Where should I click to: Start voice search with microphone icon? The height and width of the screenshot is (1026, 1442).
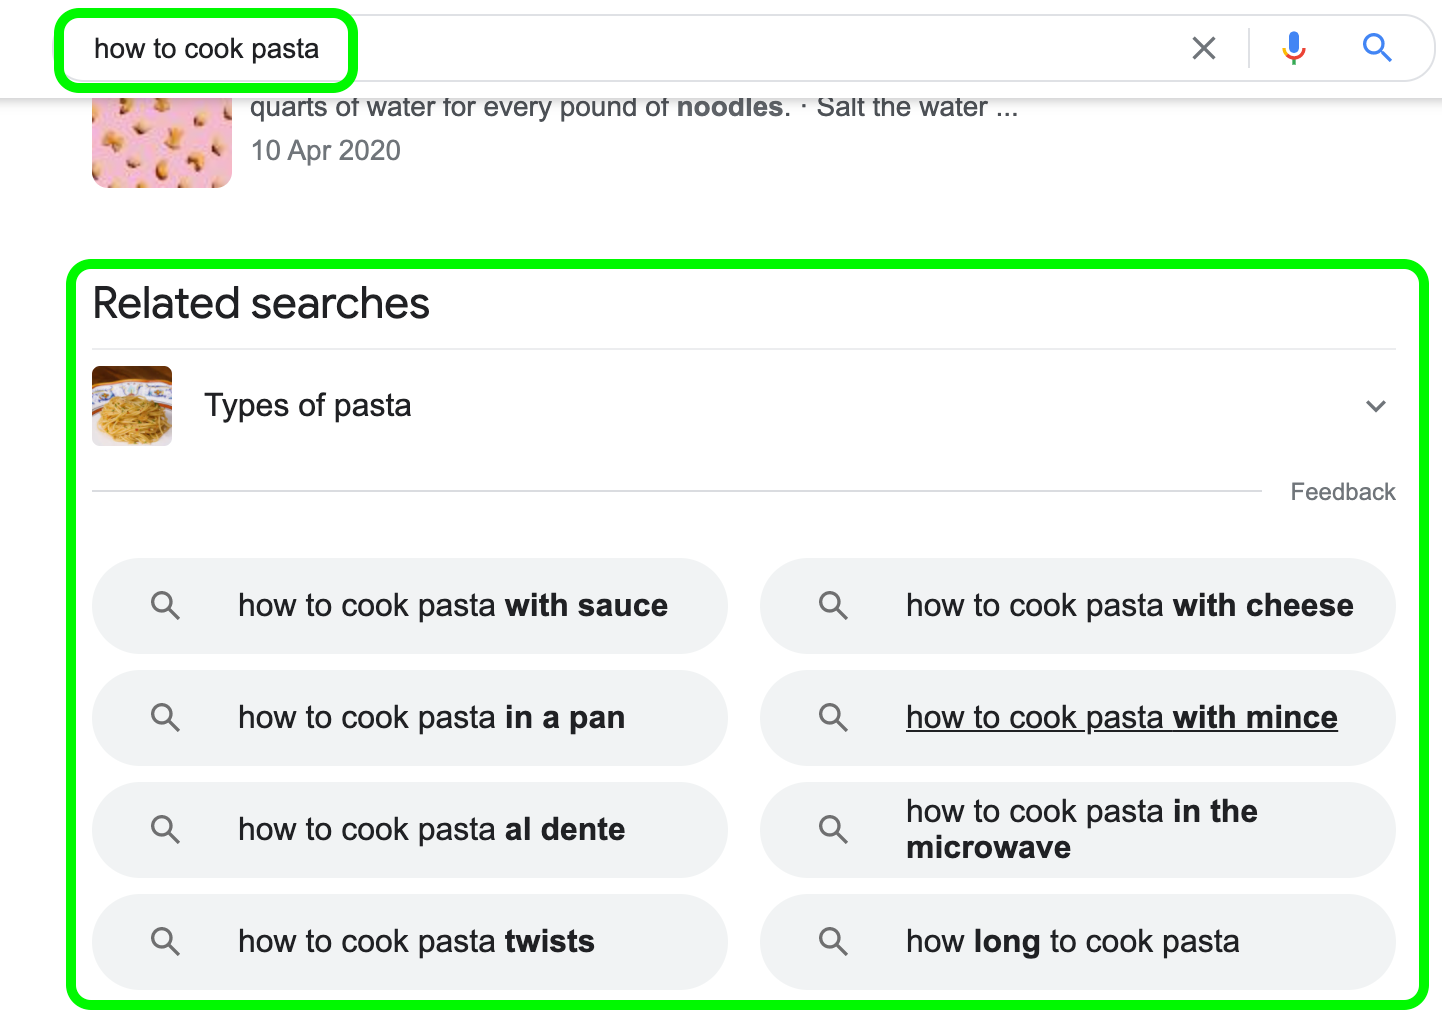pyautogui.click(x=1293, y=48)
